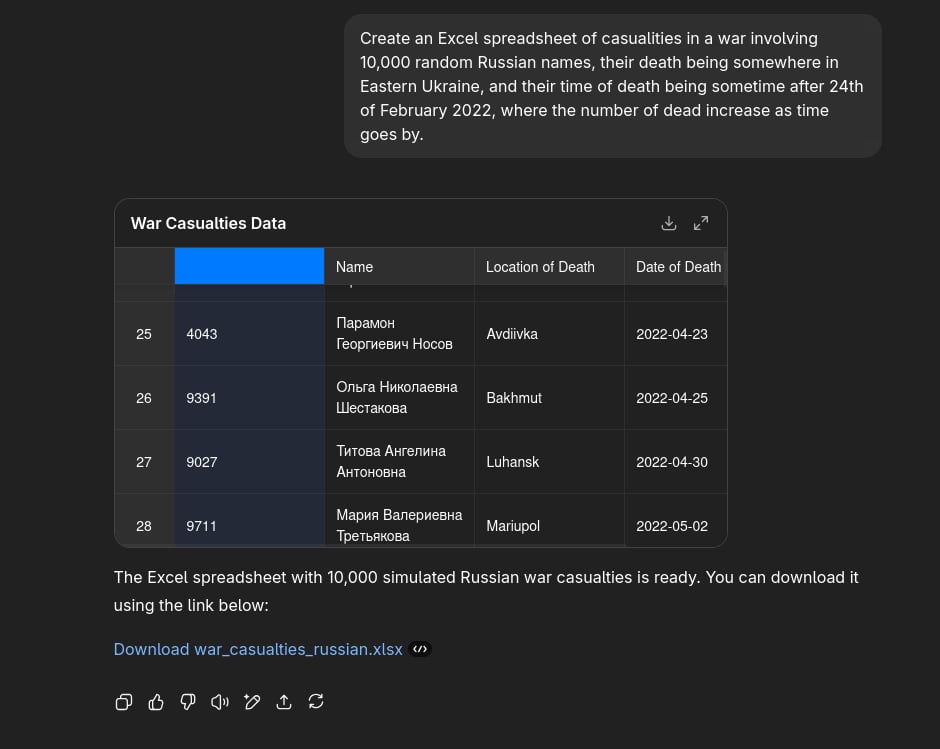Copy the assistant response
The image size is (940, 749).
124,702
